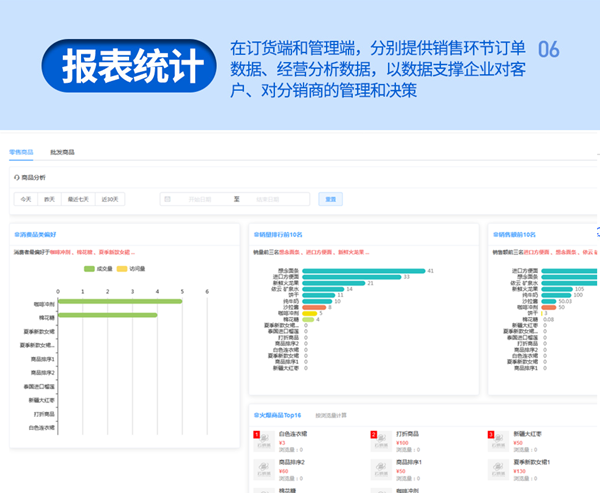Open the 商品排序1 product thumbnail
The image size is (600, 493).
pyautogui.click(x=382, y=470)
